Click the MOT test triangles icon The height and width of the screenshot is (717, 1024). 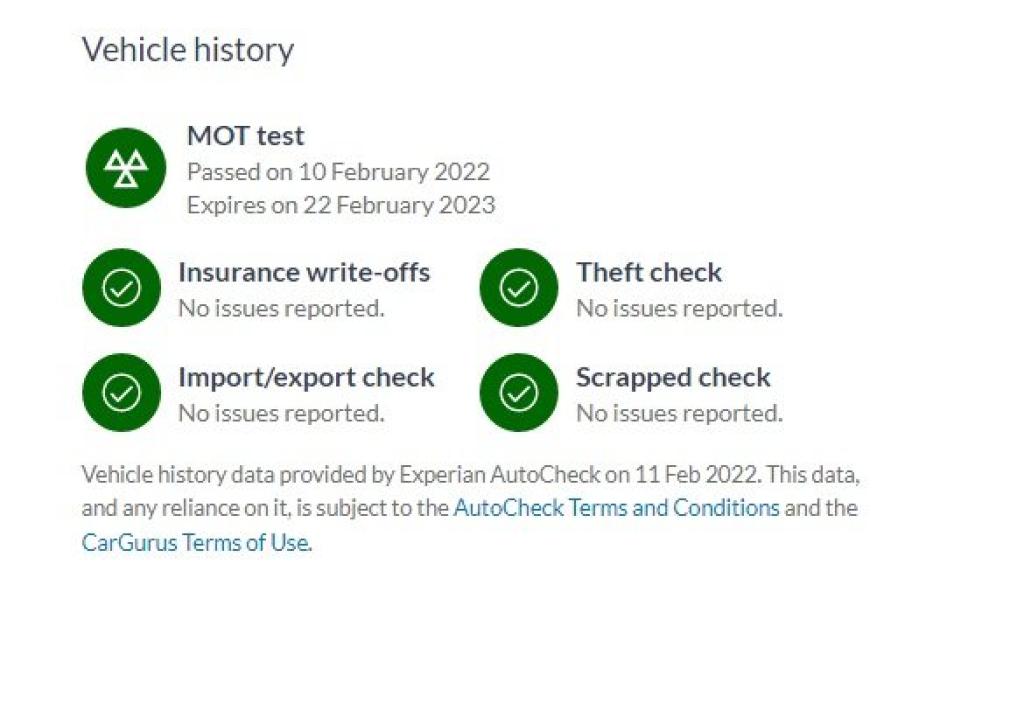pos(125,168)
